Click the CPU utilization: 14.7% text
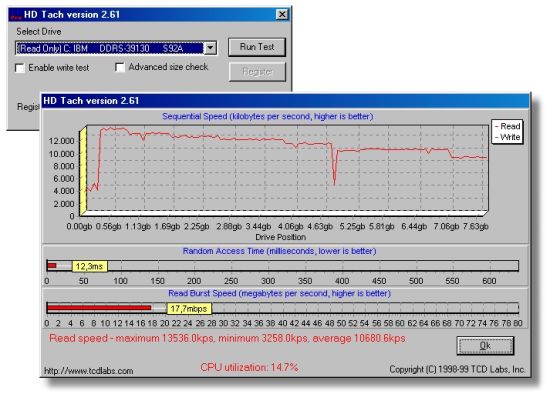550x394 pixels. coord(249,367)
